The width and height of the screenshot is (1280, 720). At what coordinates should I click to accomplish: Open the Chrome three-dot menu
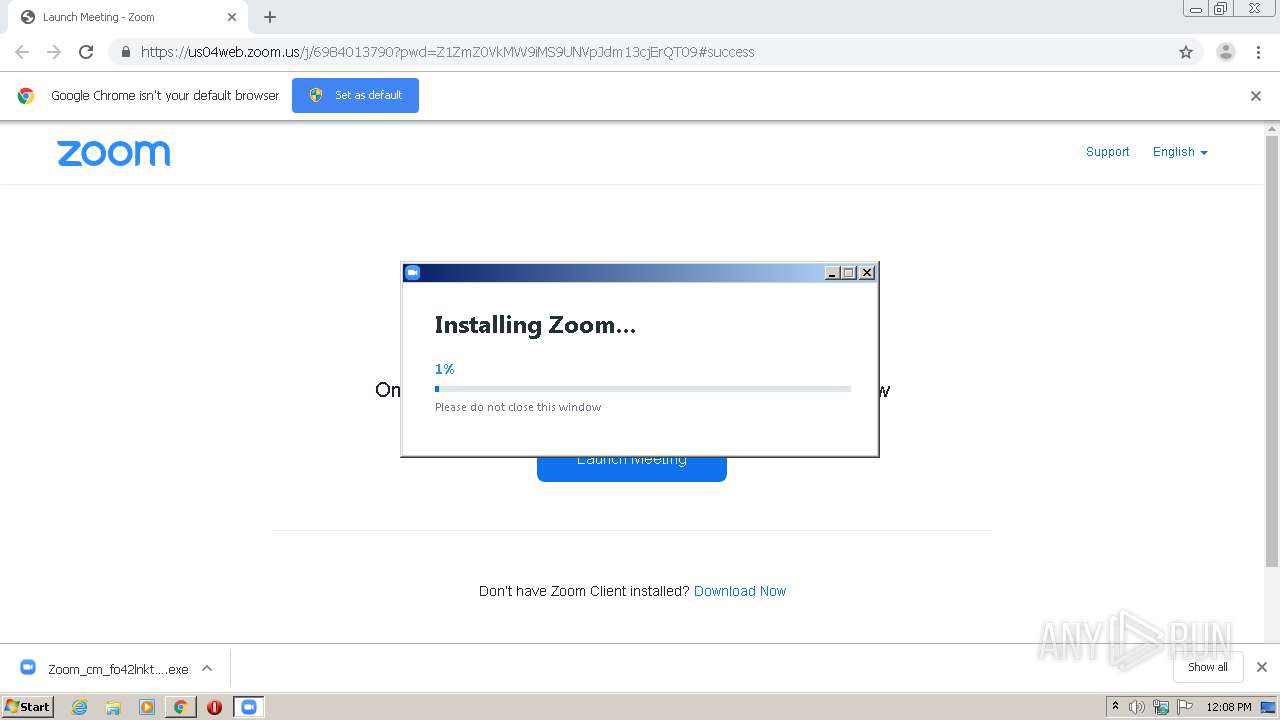pos(1258,52)
